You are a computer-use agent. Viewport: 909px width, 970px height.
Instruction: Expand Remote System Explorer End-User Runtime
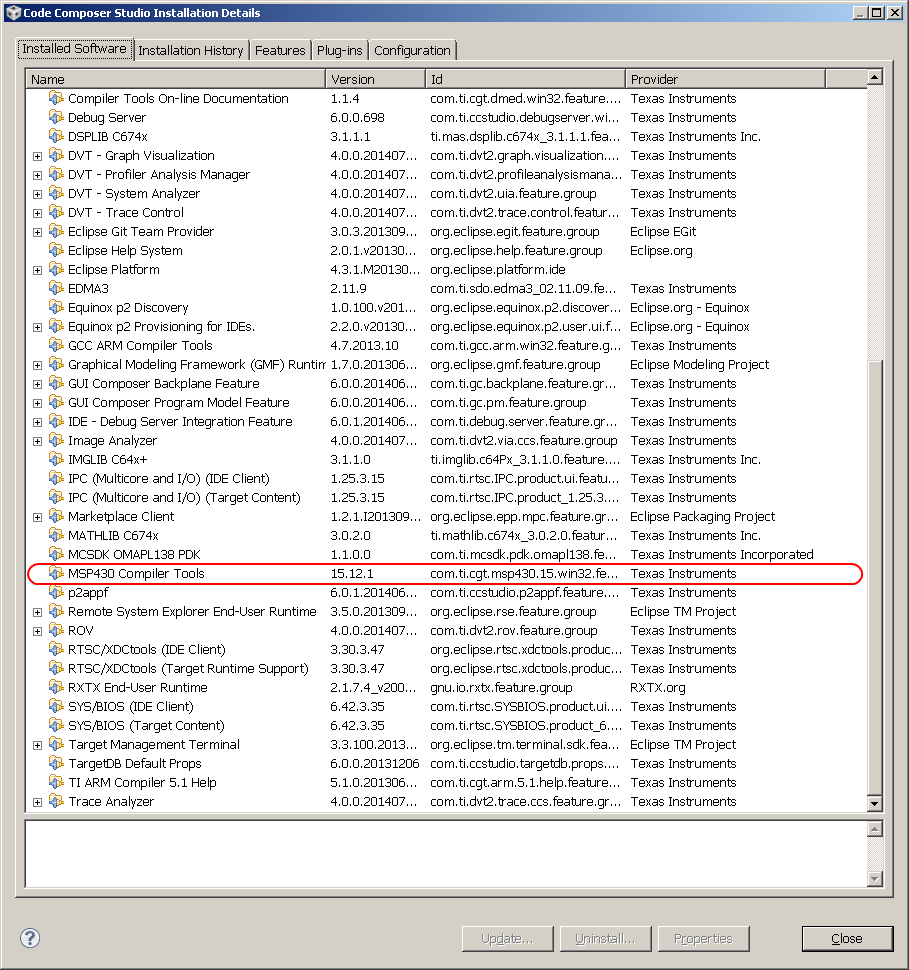click(37, 612)
